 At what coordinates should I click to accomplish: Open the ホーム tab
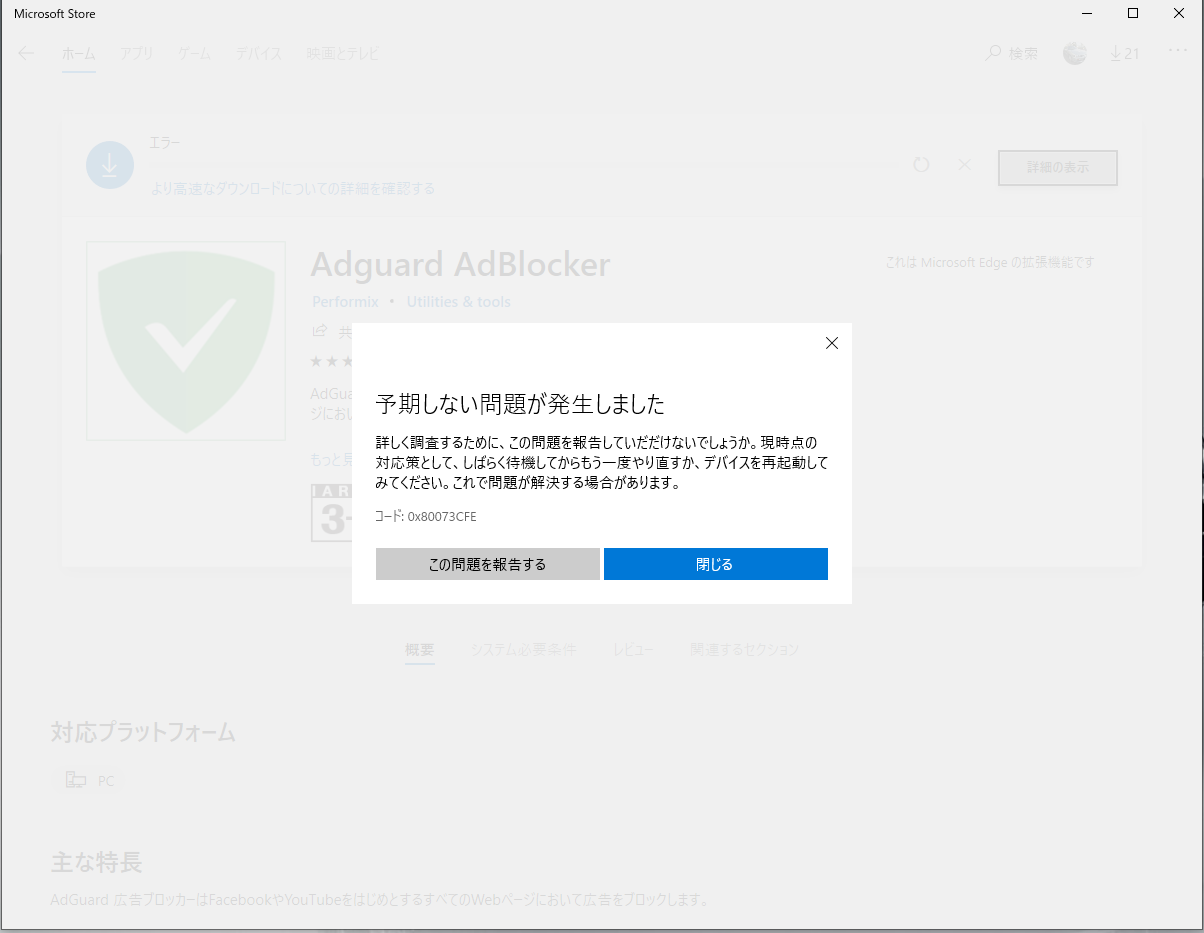(79, 54)
